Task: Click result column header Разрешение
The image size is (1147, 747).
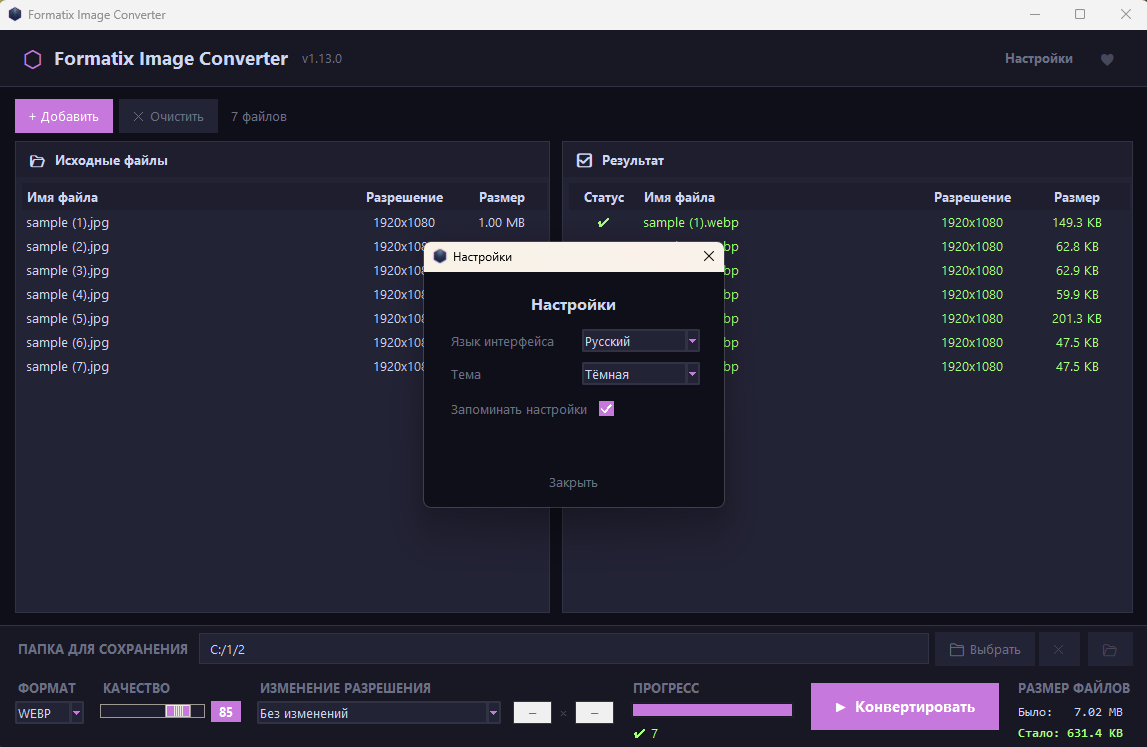Action: coord(972,198)
